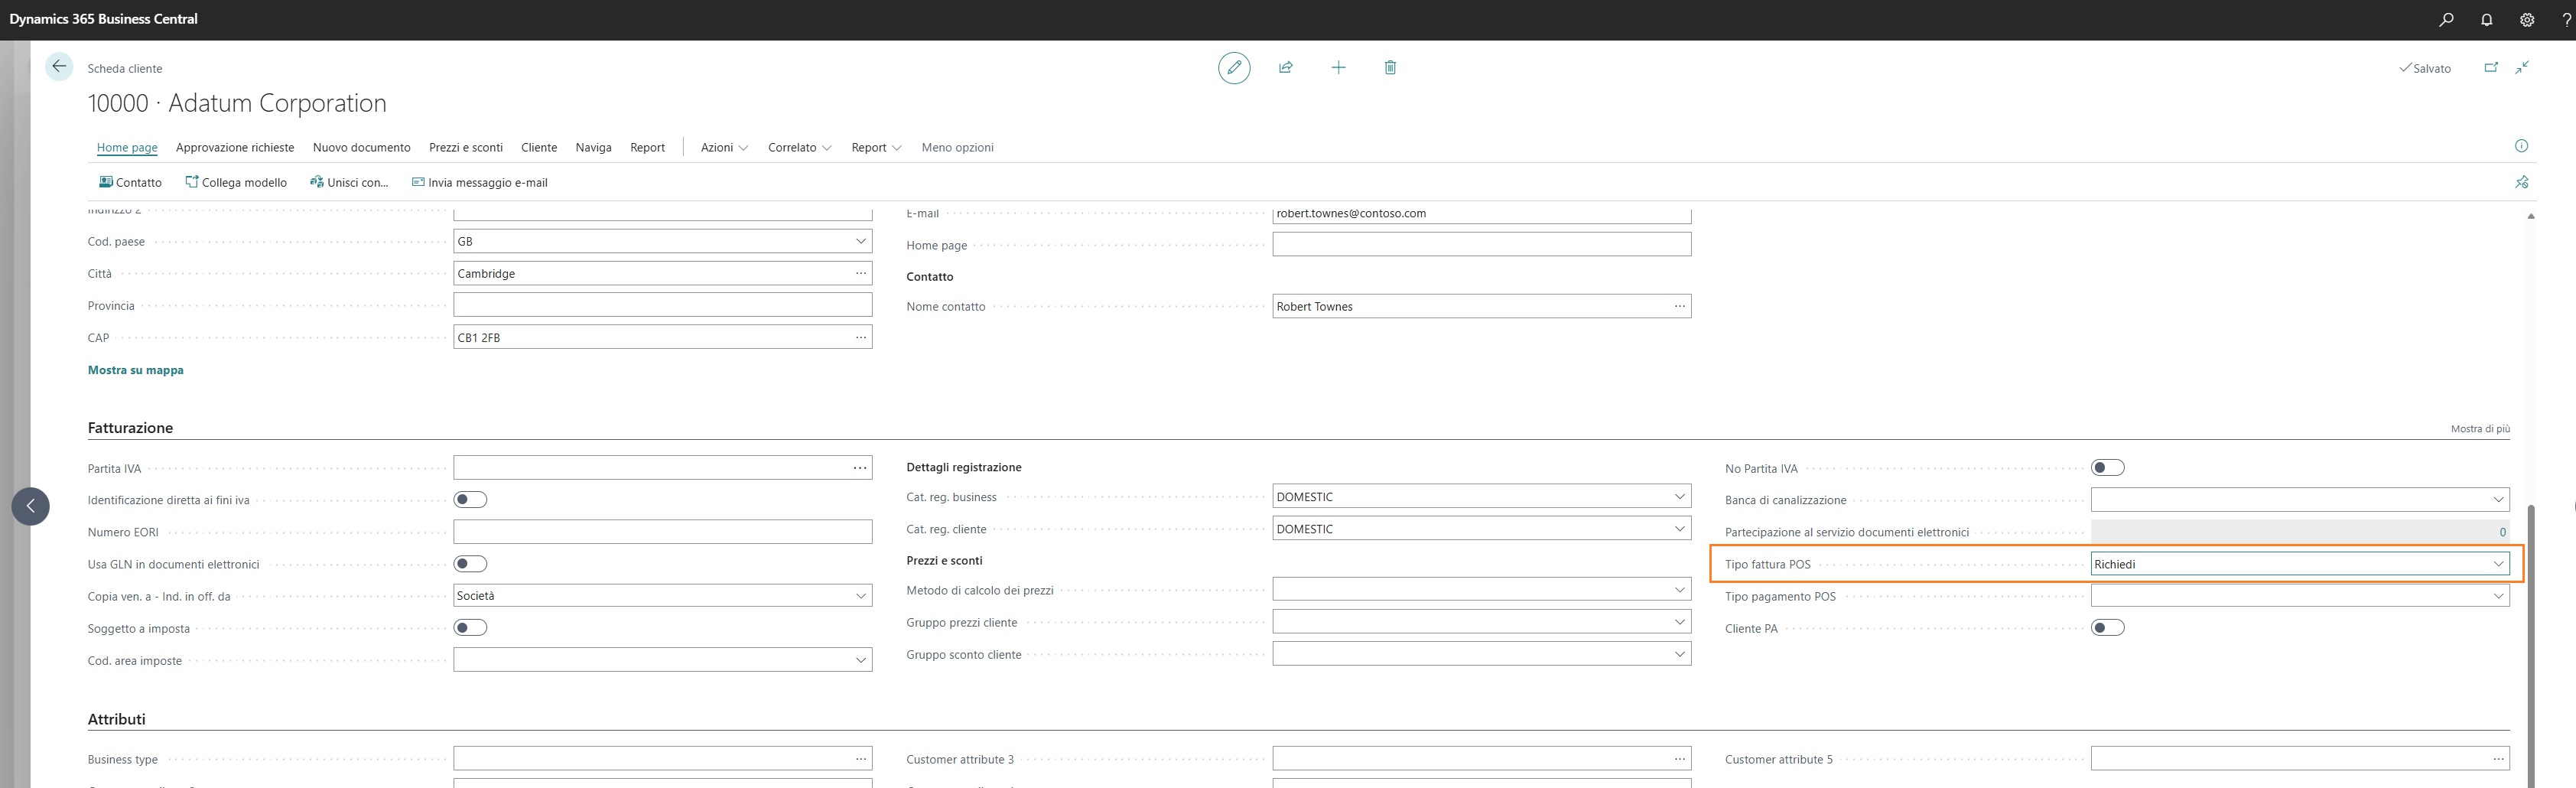Expand Cod. area imposte dropdown
Screen dimensions: 2576x788
click(860, 660)
